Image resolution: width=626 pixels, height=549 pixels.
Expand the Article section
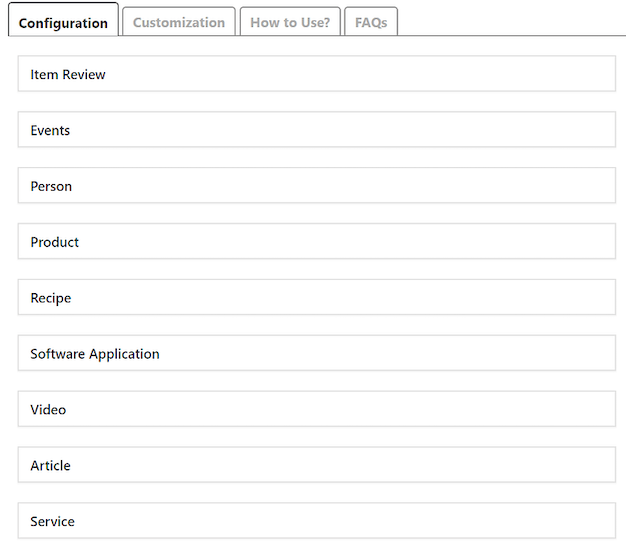(x=317, y=465)
